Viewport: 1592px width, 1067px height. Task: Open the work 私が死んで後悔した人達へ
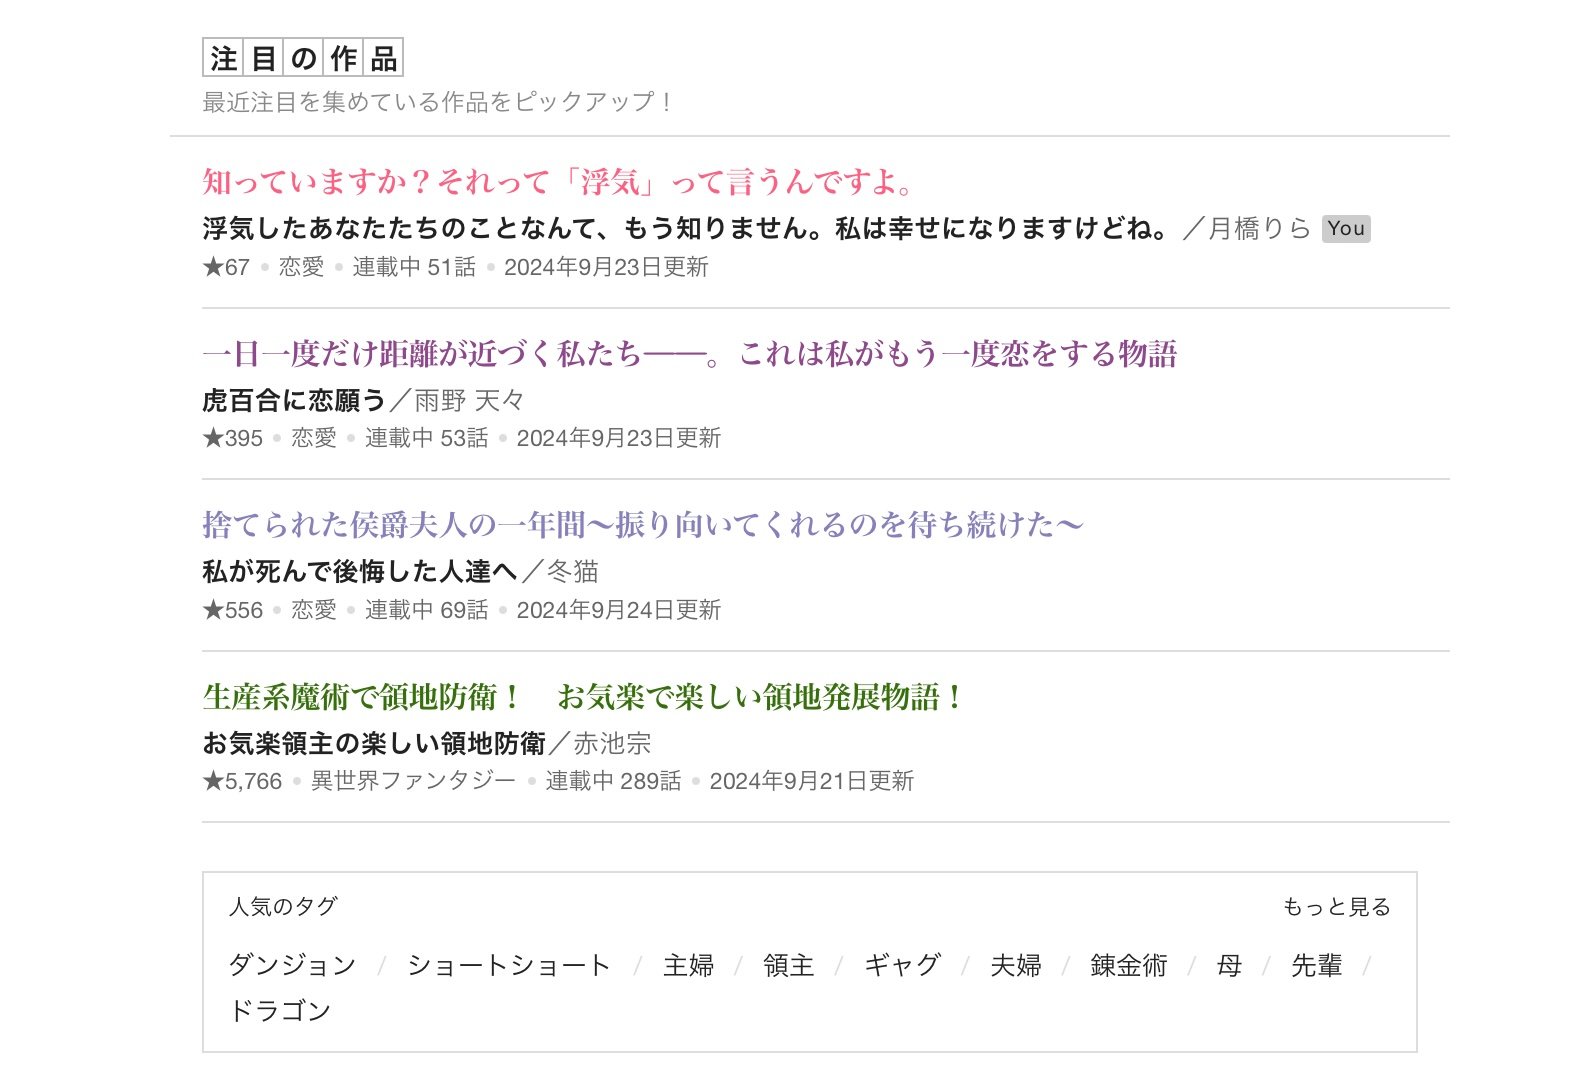pos(359,572)
